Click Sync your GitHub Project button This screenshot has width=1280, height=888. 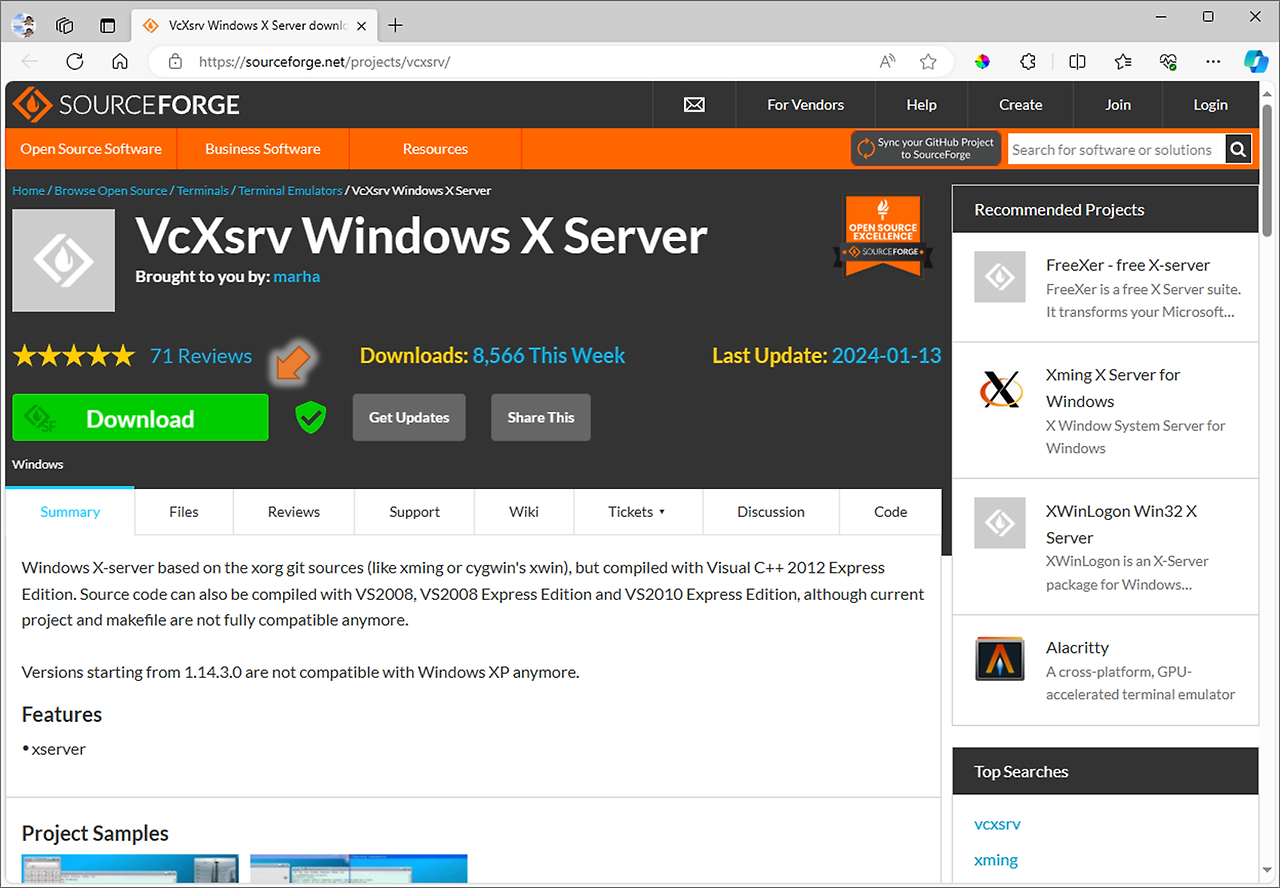pos(925,149)
